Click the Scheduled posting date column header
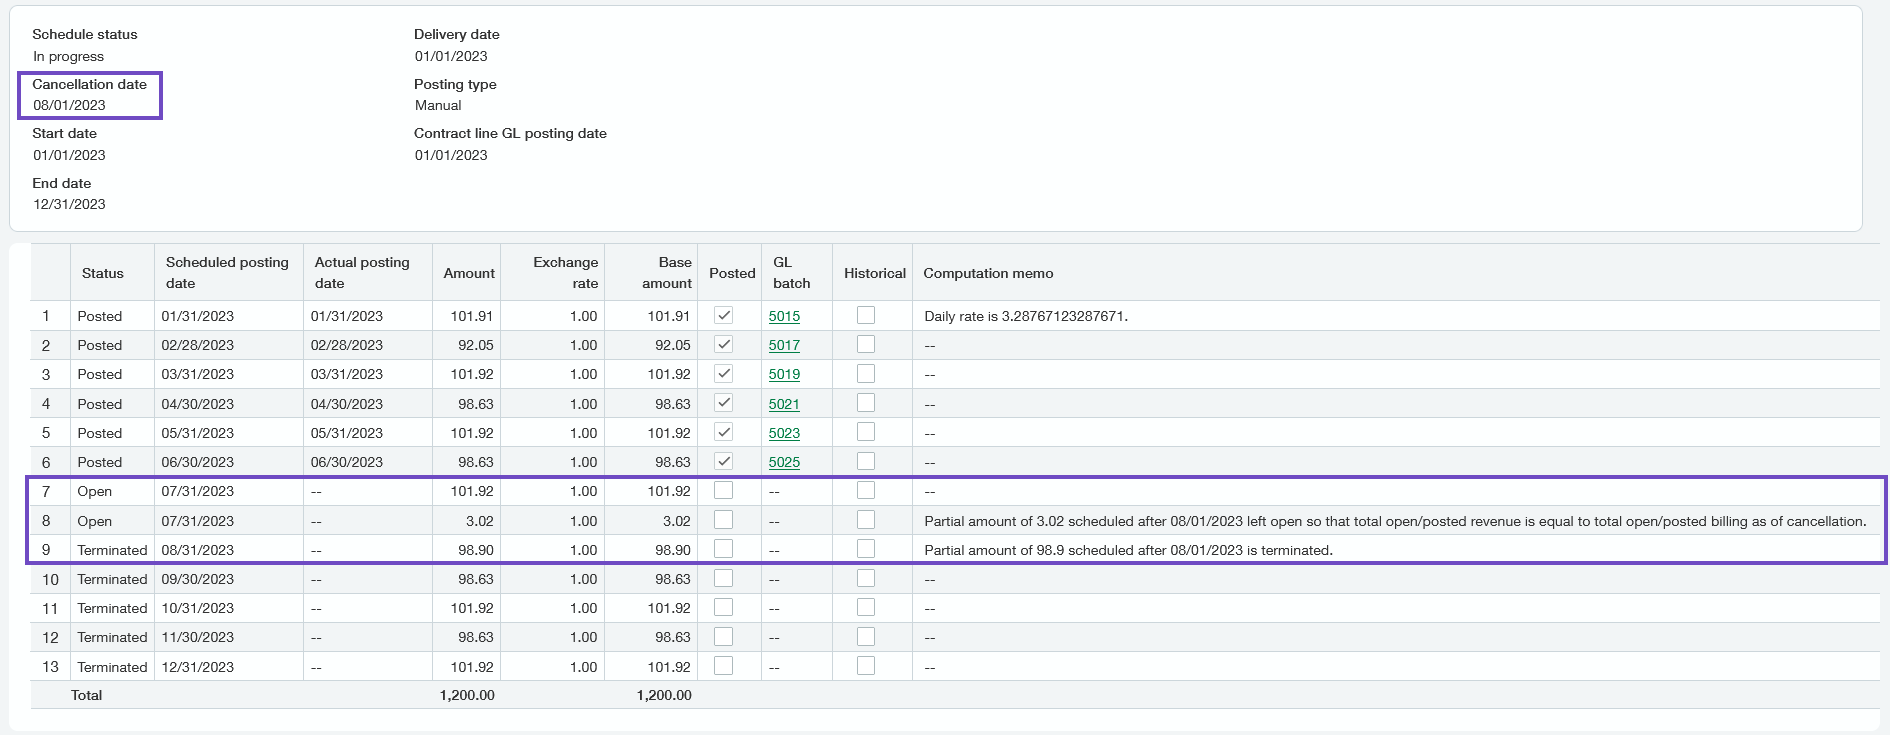1890x735 pixels. [227, 272]
